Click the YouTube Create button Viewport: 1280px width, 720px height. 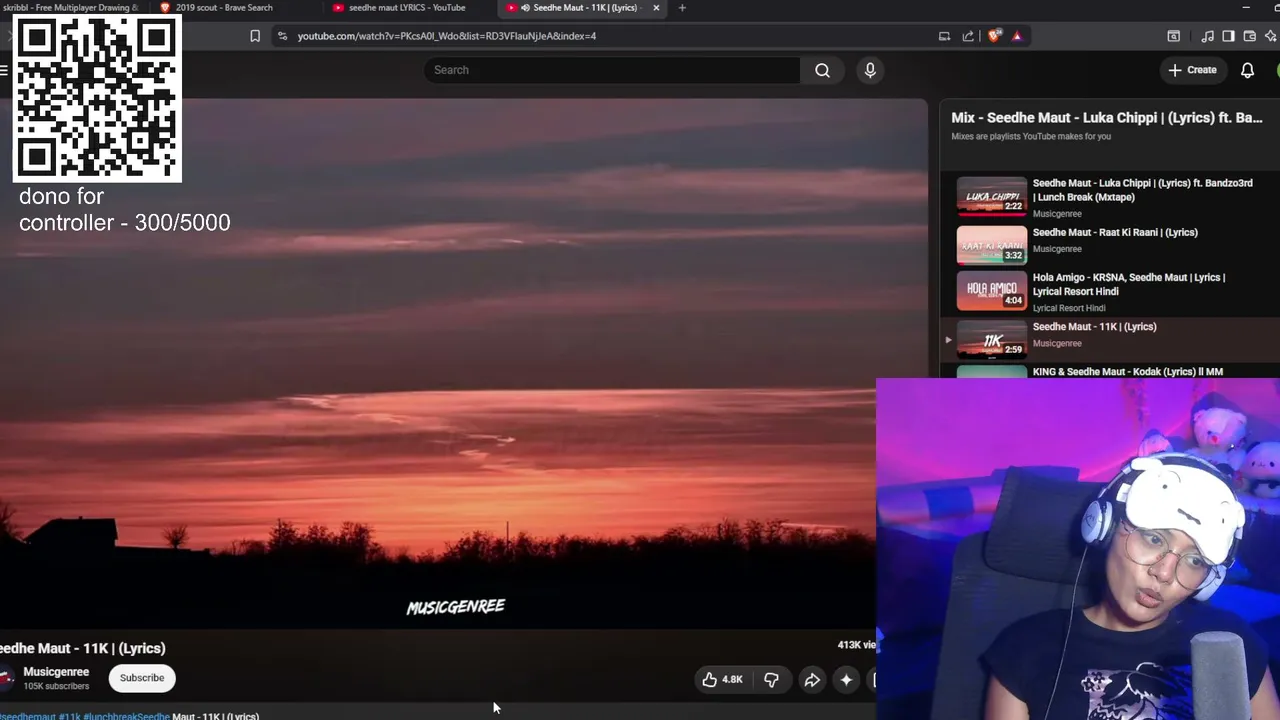[x=1193, y=70]
